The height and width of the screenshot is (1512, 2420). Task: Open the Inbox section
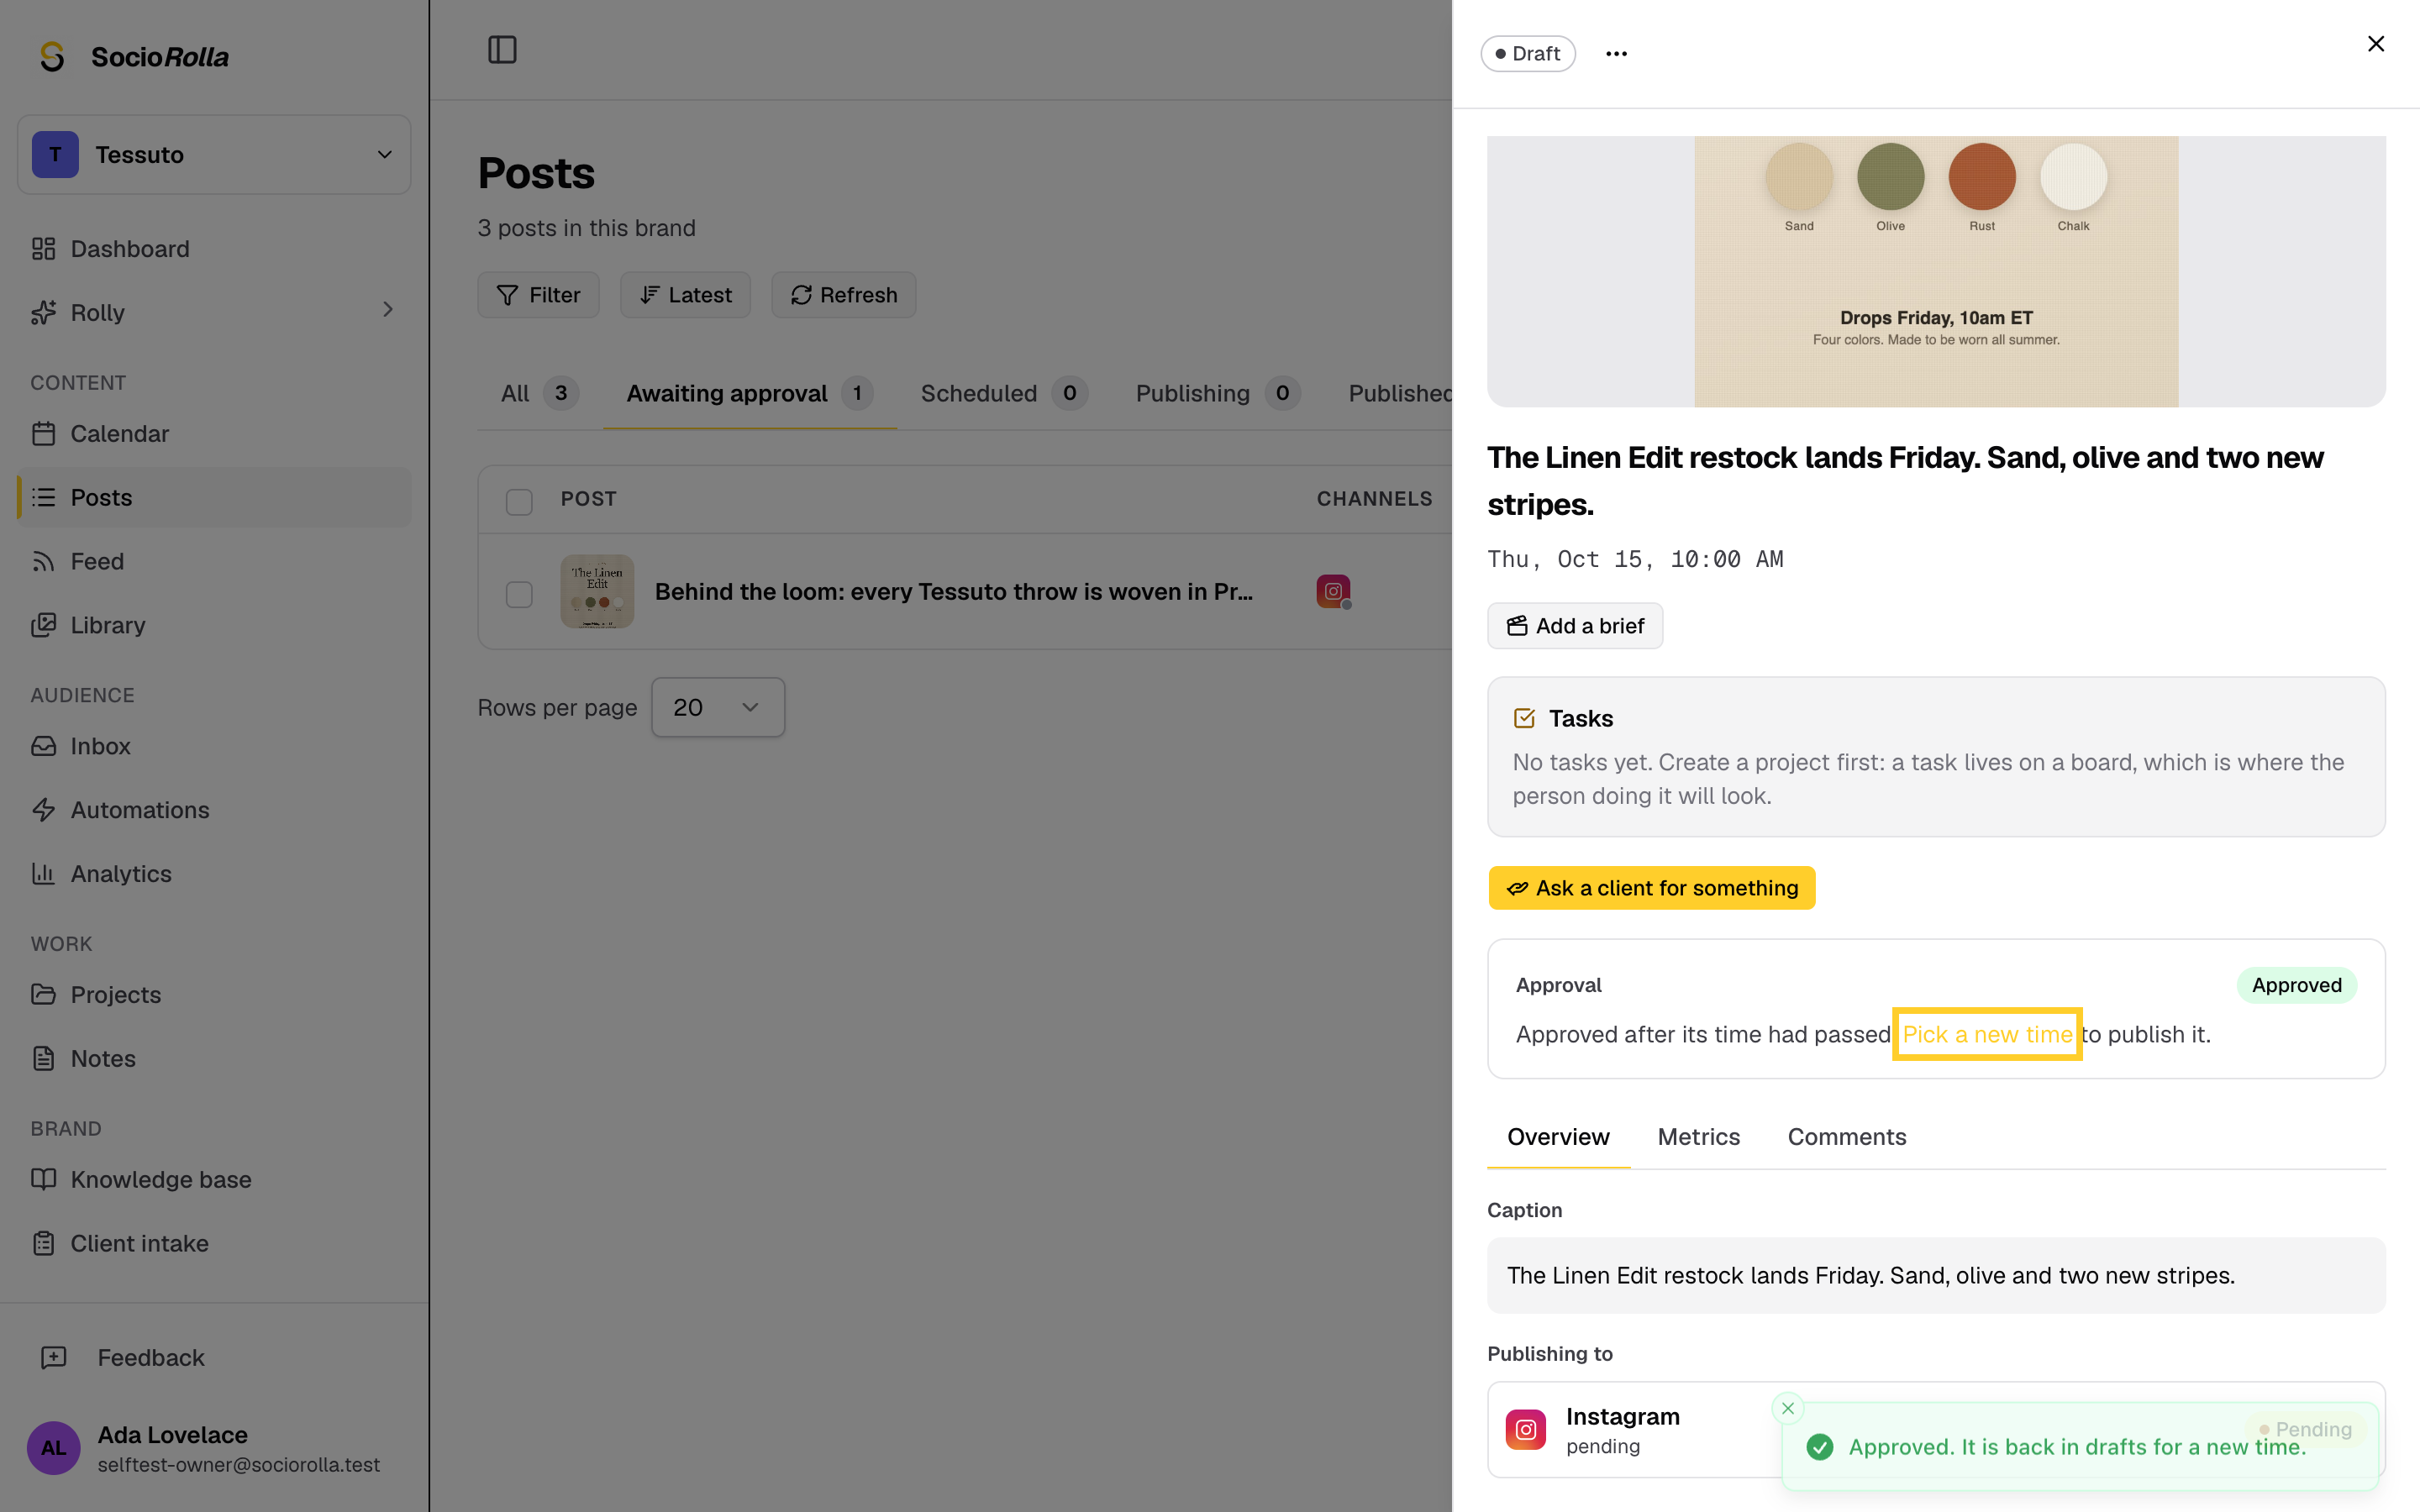point(214,746)
